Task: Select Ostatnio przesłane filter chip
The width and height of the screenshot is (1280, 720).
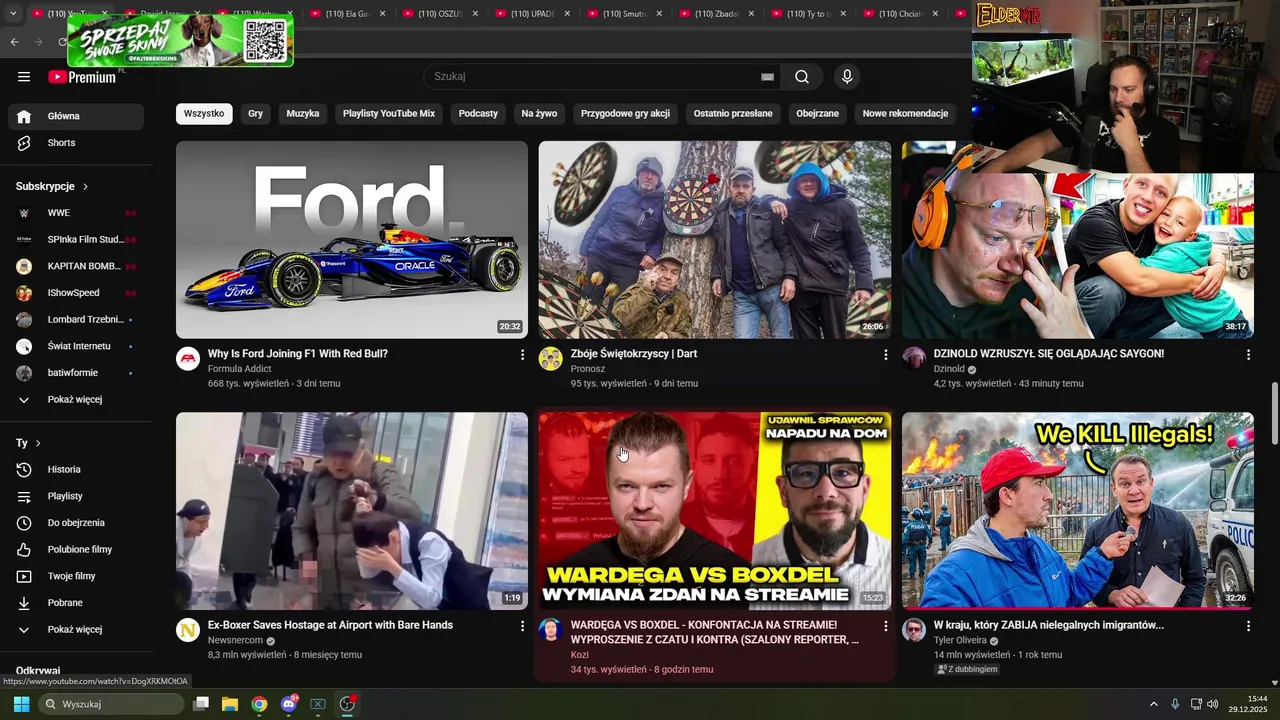Action: 733,114
